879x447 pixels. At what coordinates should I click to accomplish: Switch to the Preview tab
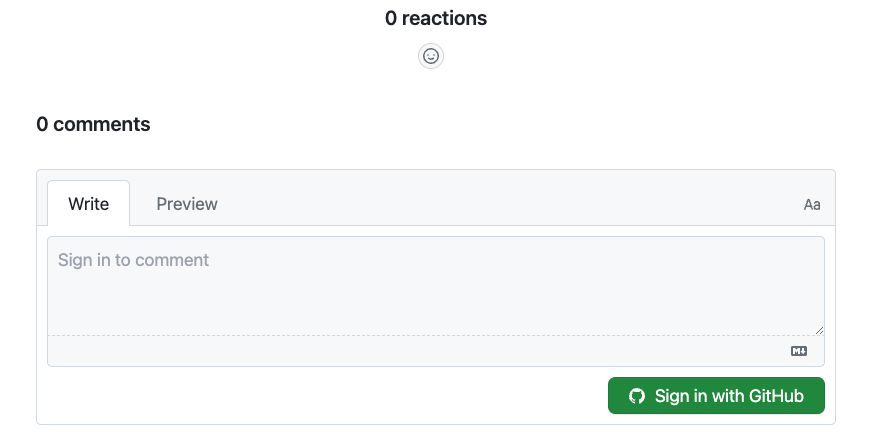pyautogui.click(x=187, y=204)
